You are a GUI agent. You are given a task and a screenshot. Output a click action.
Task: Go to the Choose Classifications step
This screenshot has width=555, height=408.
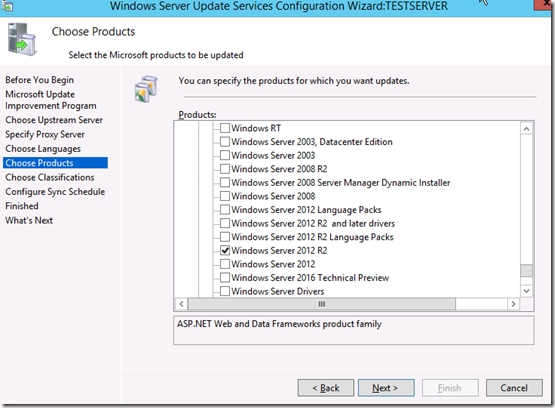pyautogui.click(x=50, y=177)
